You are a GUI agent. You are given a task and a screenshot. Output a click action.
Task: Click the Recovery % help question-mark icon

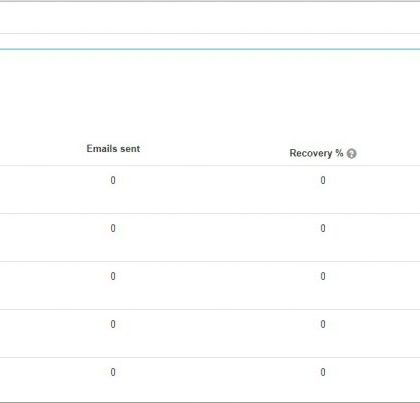[351, 154]
